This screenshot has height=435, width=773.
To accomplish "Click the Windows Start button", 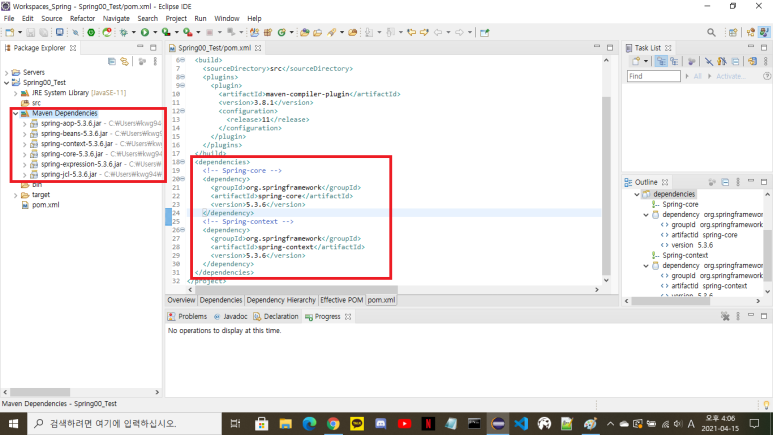I will click(13, 424).
